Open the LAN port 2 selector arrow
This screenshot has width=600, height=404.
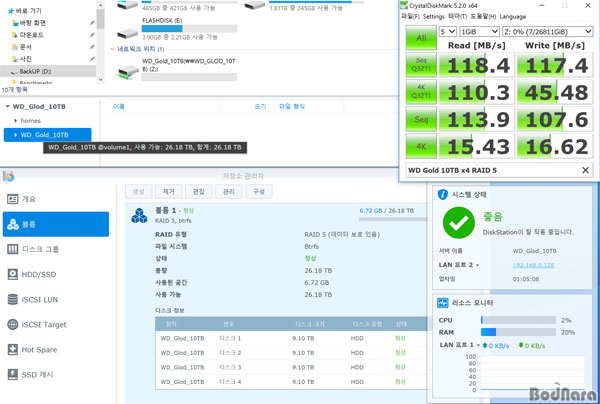[x=478, y=265]
